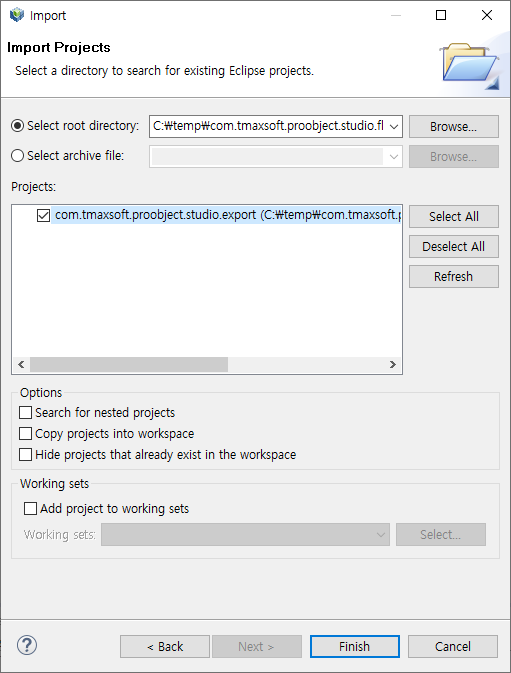Click the horizontal scrollbar left arrow
511x673 pixels.
point(21,364)
